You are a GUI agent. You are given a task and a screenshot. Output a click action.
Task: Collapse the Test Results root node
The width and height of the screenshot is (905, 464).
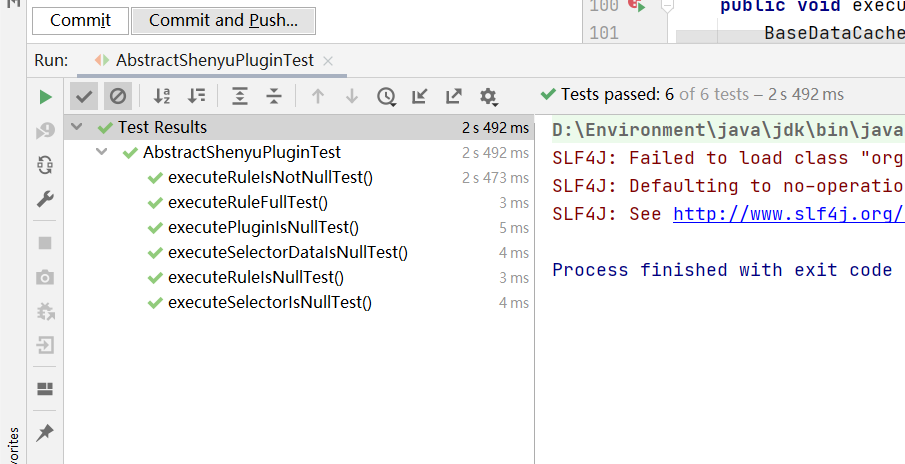pos(76,127)
